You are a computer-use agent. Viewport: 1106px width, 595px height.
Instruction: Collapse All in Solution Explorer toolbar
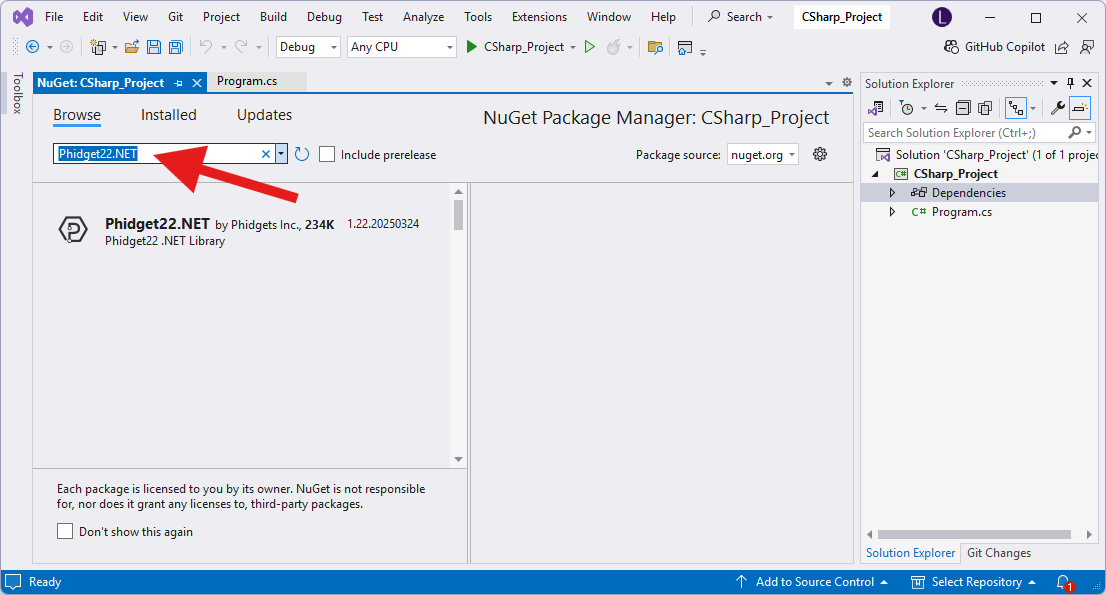coord(963,108)
